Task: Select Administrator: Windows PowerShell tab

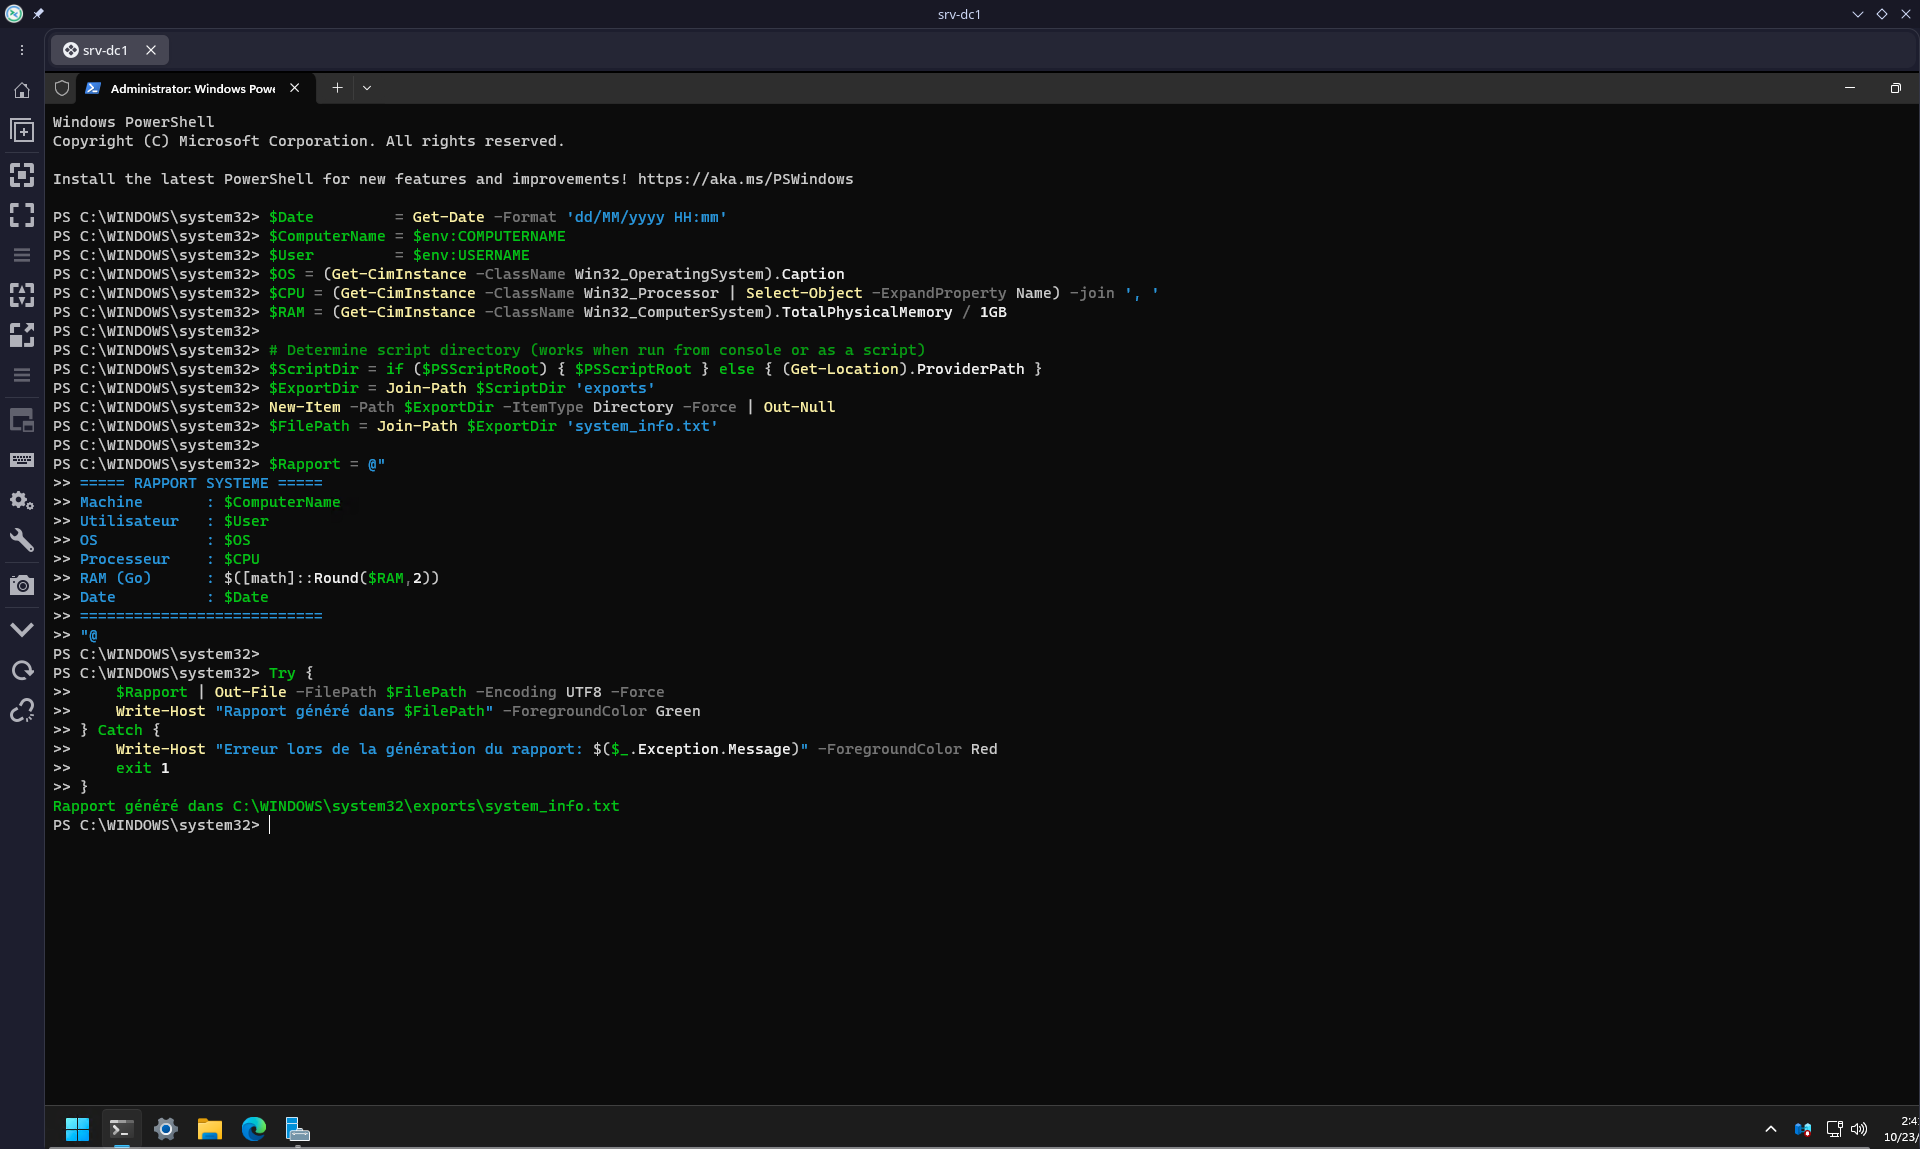Action: tap(192, 88)
